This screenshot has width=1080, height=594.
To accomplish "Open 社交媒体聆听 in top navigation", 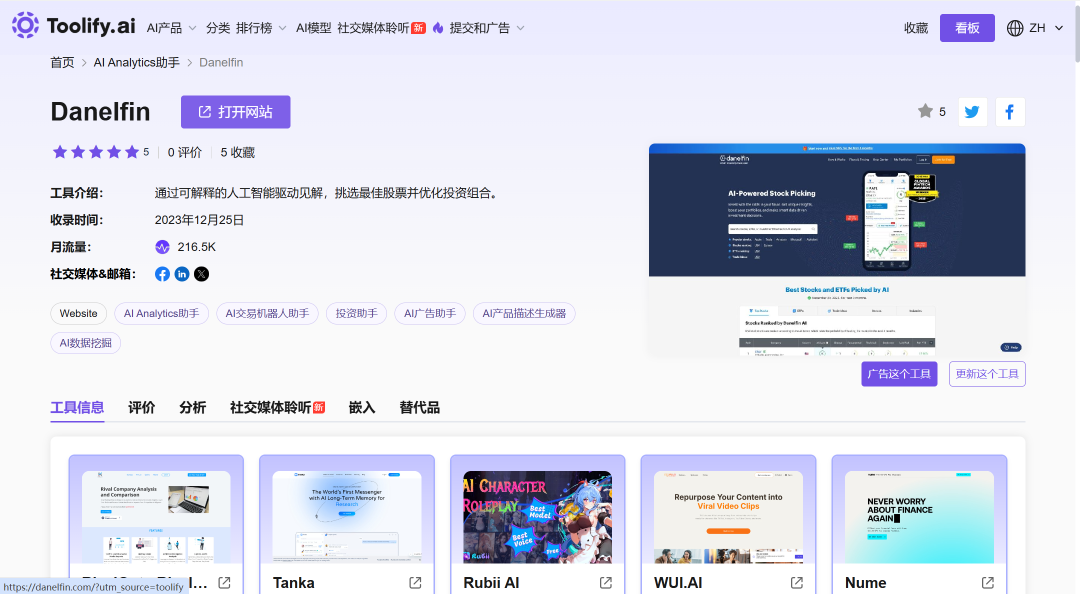I will pos(381,28).
